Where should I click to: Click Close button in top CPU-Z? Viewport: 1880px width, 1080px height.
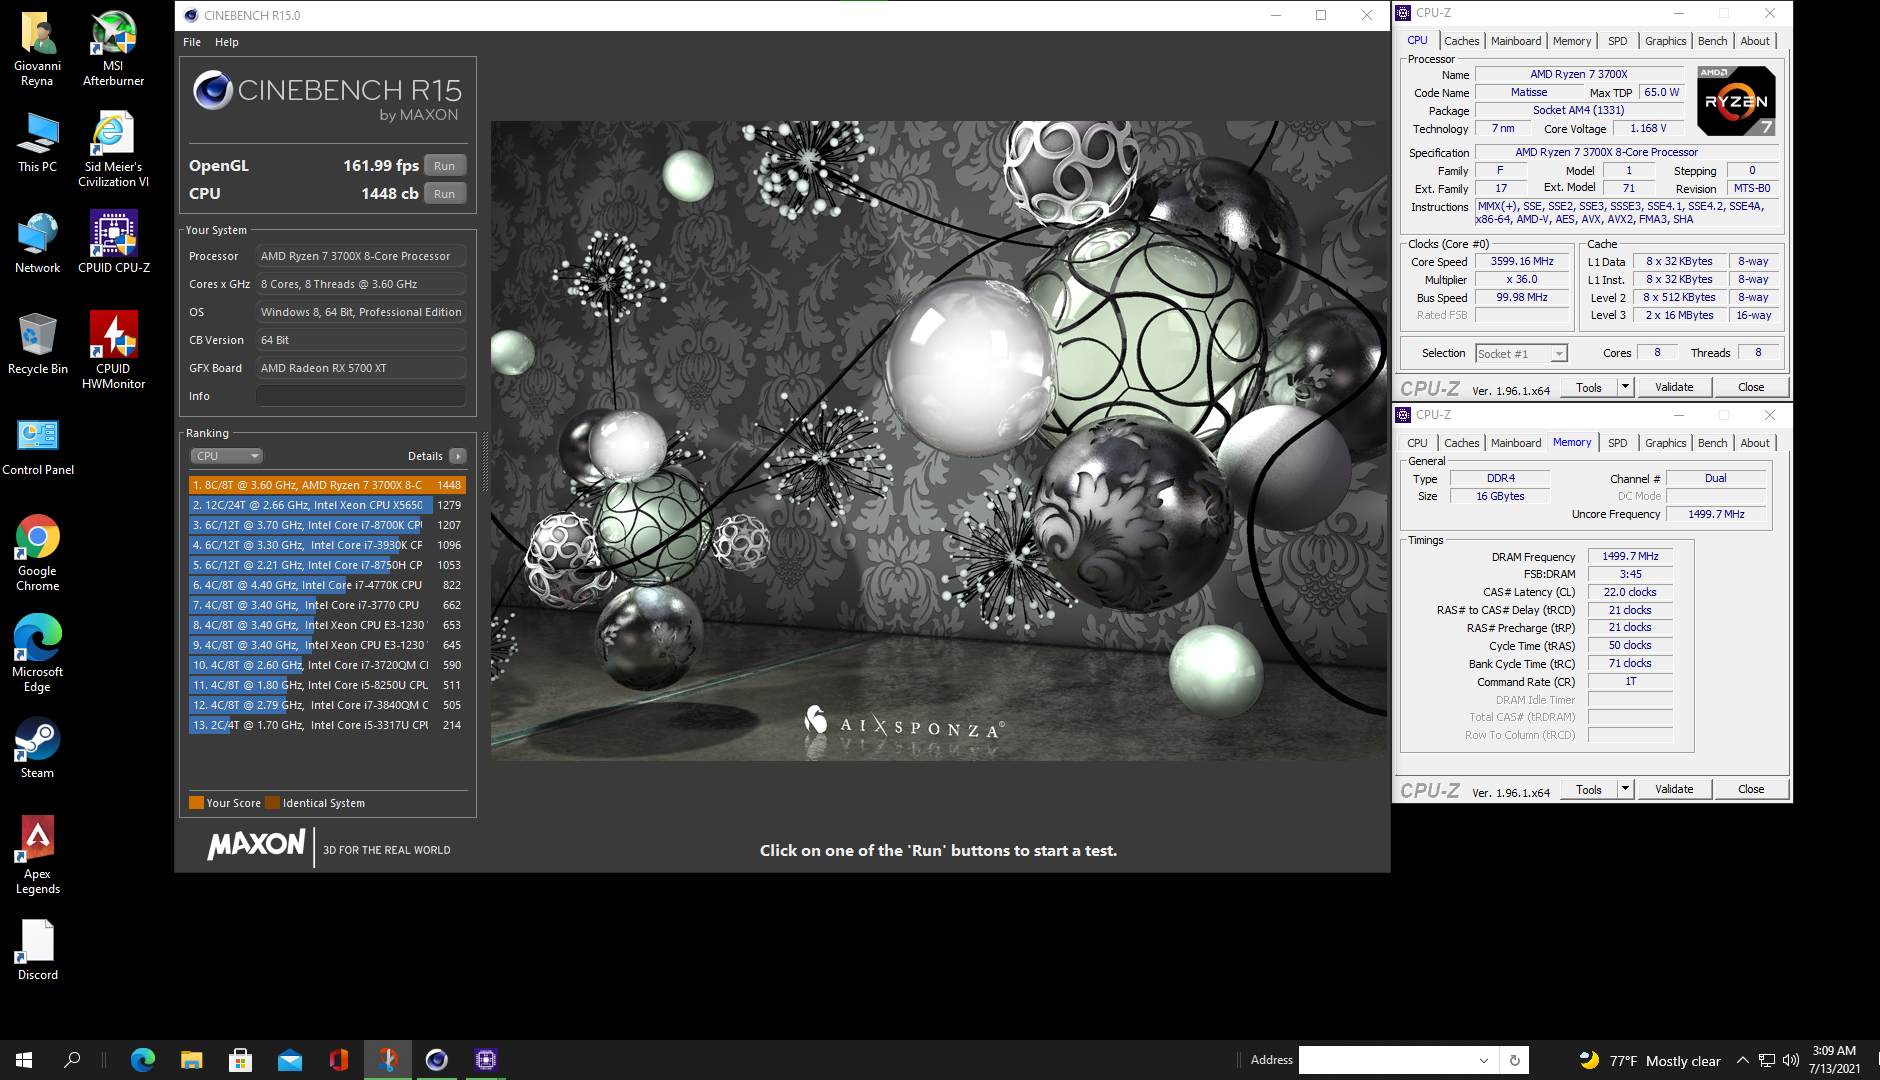coord(1751,387)
